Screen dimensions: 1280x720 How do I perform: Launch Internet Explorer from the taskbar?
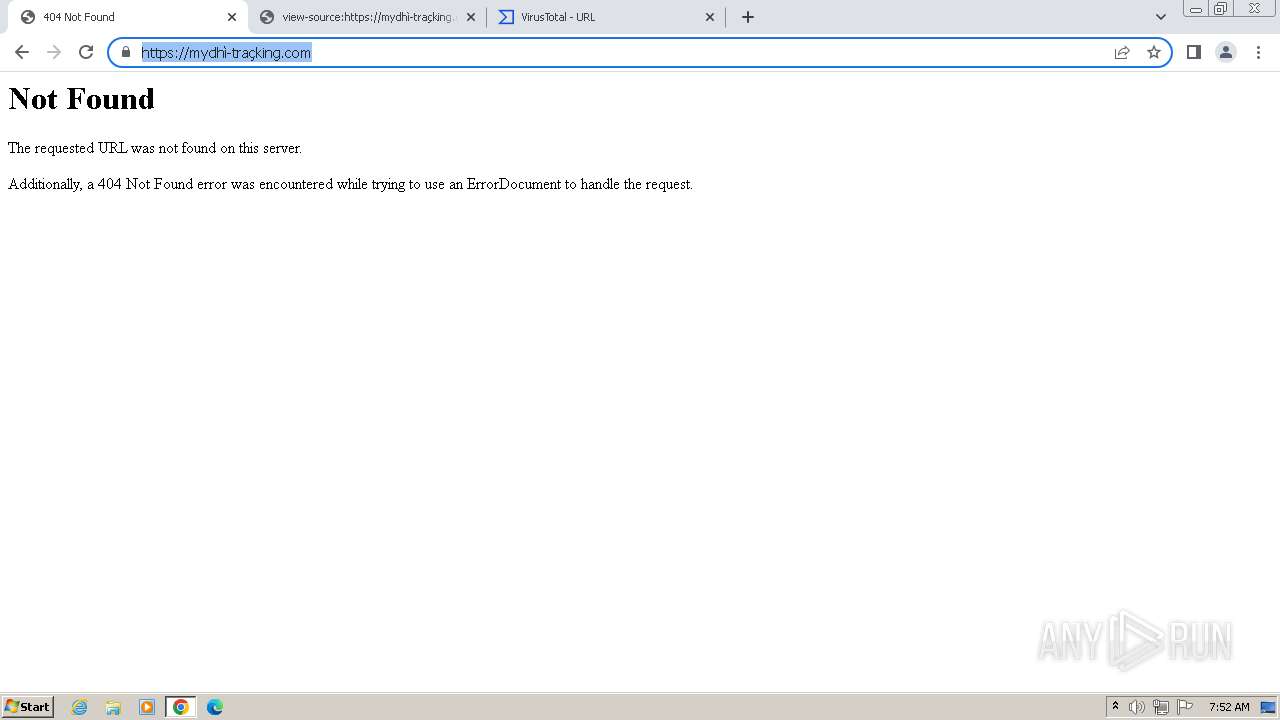pyautogui.click(x=80, y=707)
